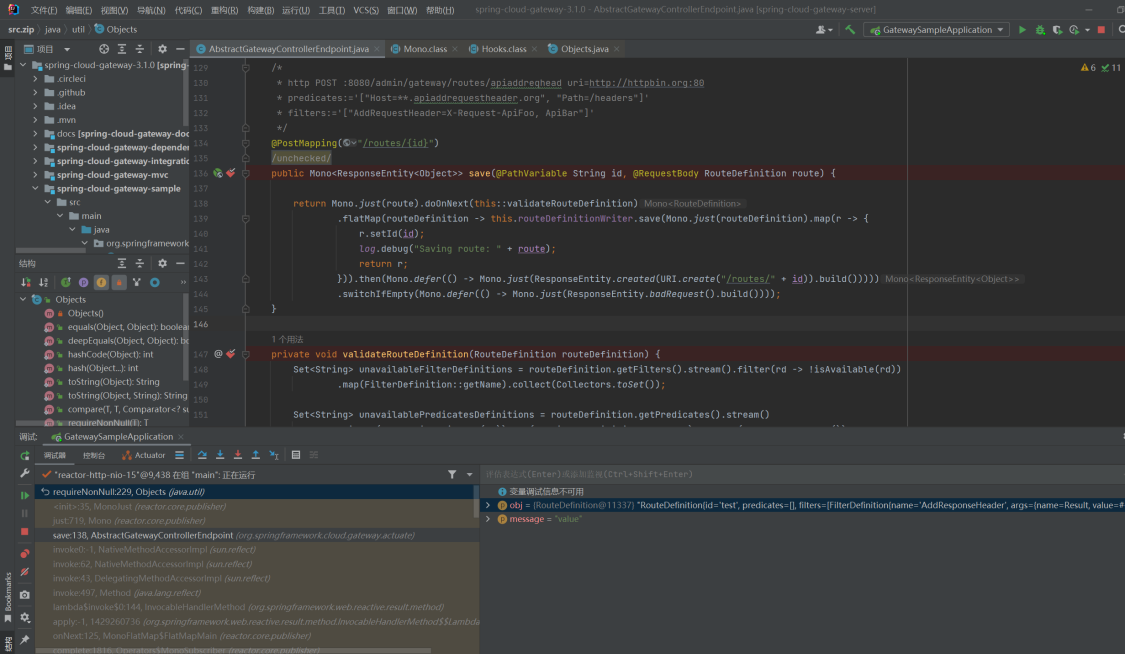Viewport: 1125px width, 654px height.
Task: Collapse the spring-cloud-gateway-3.1.0 root node
Action: pyautogui.click(x=23, y=65)
